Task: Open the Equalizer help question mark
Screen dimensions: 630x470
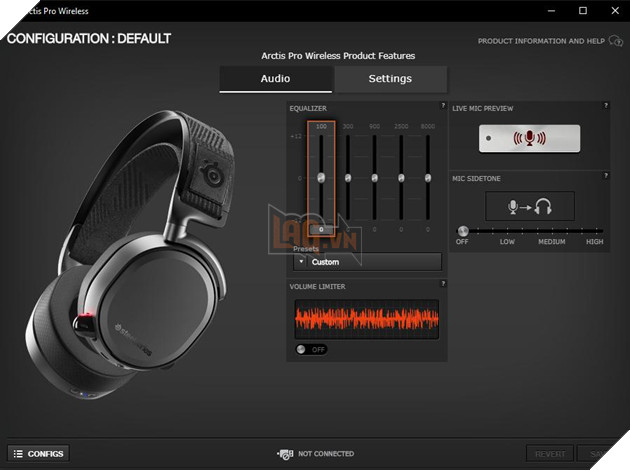Action: (443, 105)
